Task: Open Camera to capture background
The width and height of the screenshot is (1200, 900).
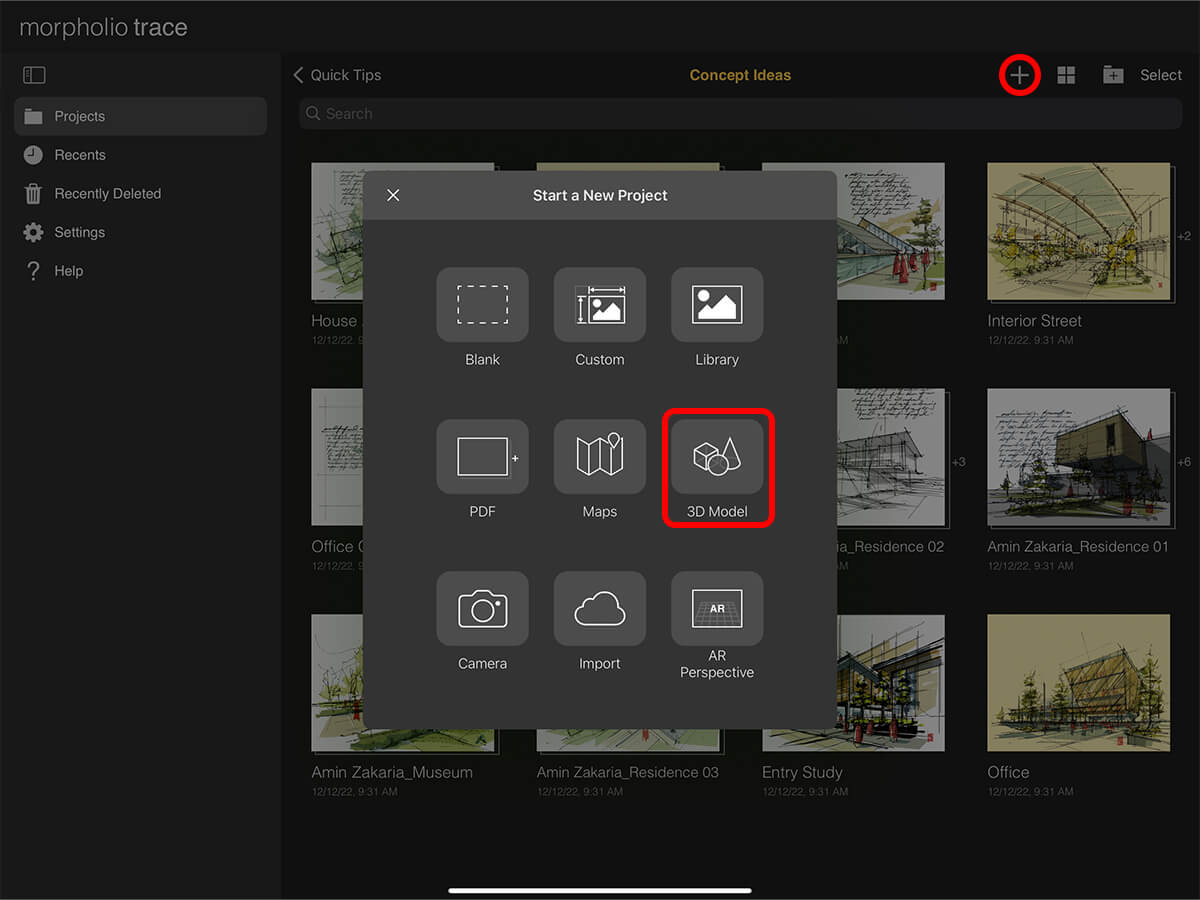Action: pos(482,608)
